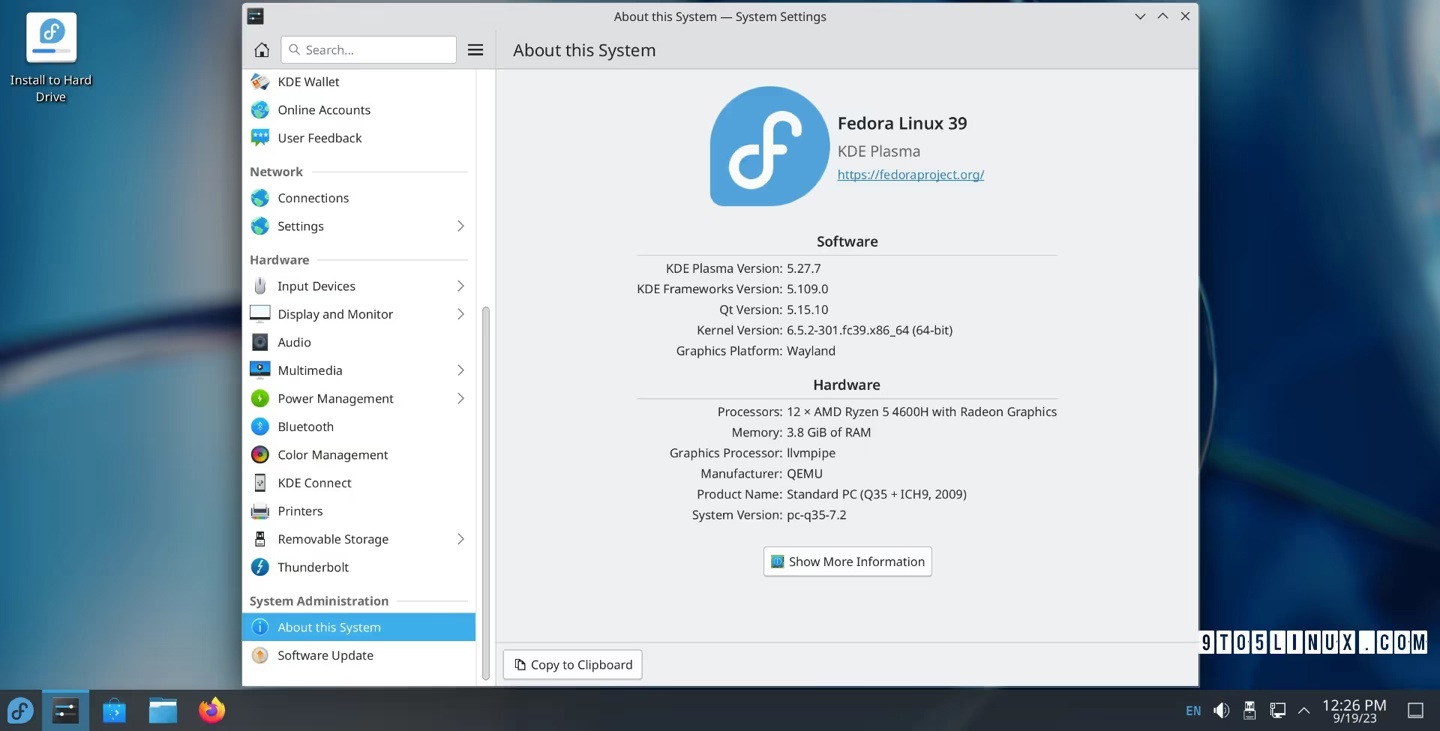Click the Graphics Platform value "Wayland"

tap(811, 351)
